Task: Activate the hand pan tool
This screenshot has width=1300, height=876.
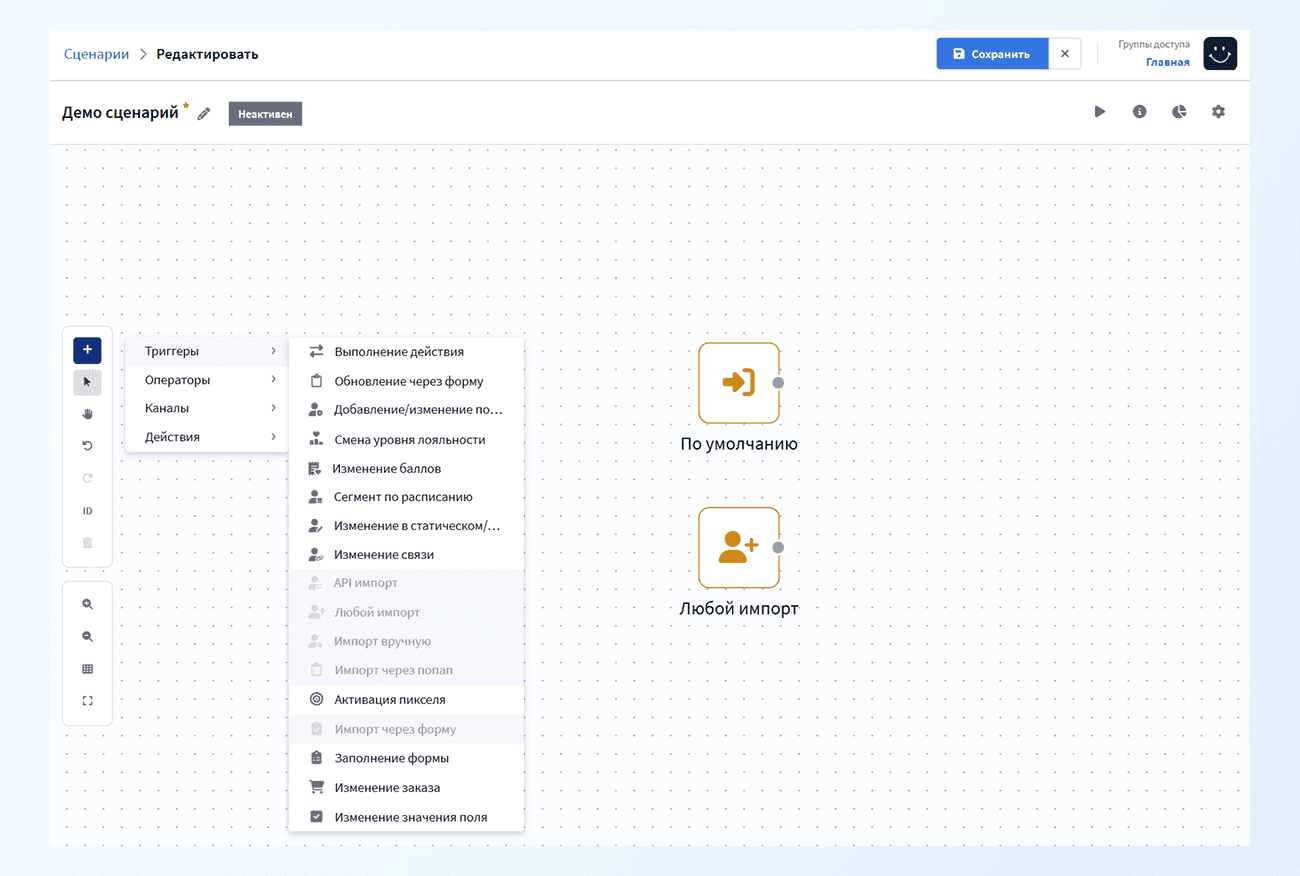Action: click(87, 414)
